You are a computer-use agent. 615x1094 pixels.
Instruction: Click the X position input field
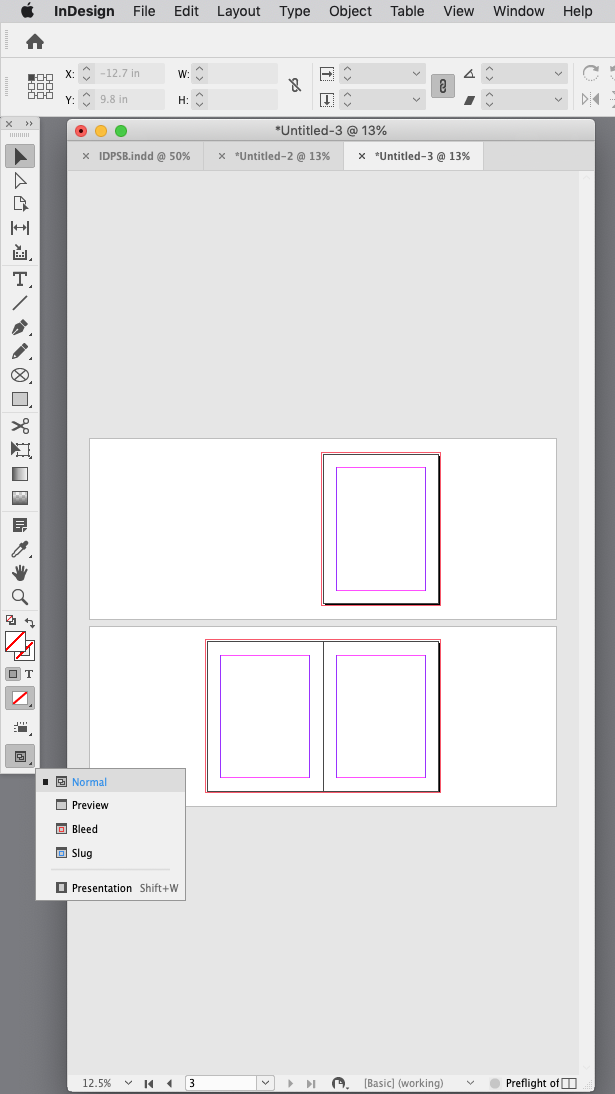tap(130, 73)
